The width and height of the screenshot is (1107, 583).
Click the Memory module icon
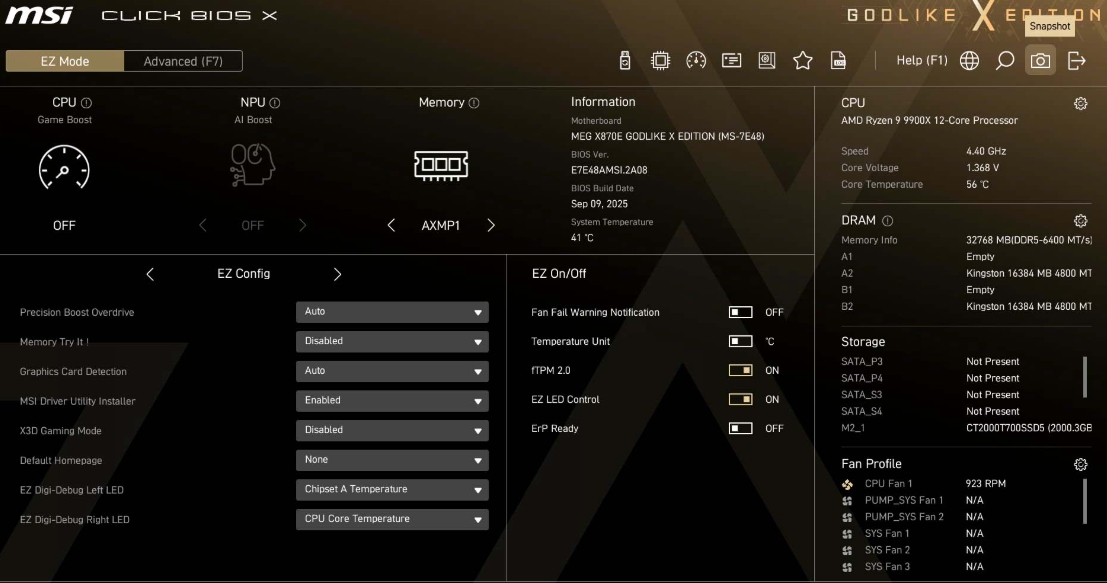pyautogui.click(x=441, y=165)
